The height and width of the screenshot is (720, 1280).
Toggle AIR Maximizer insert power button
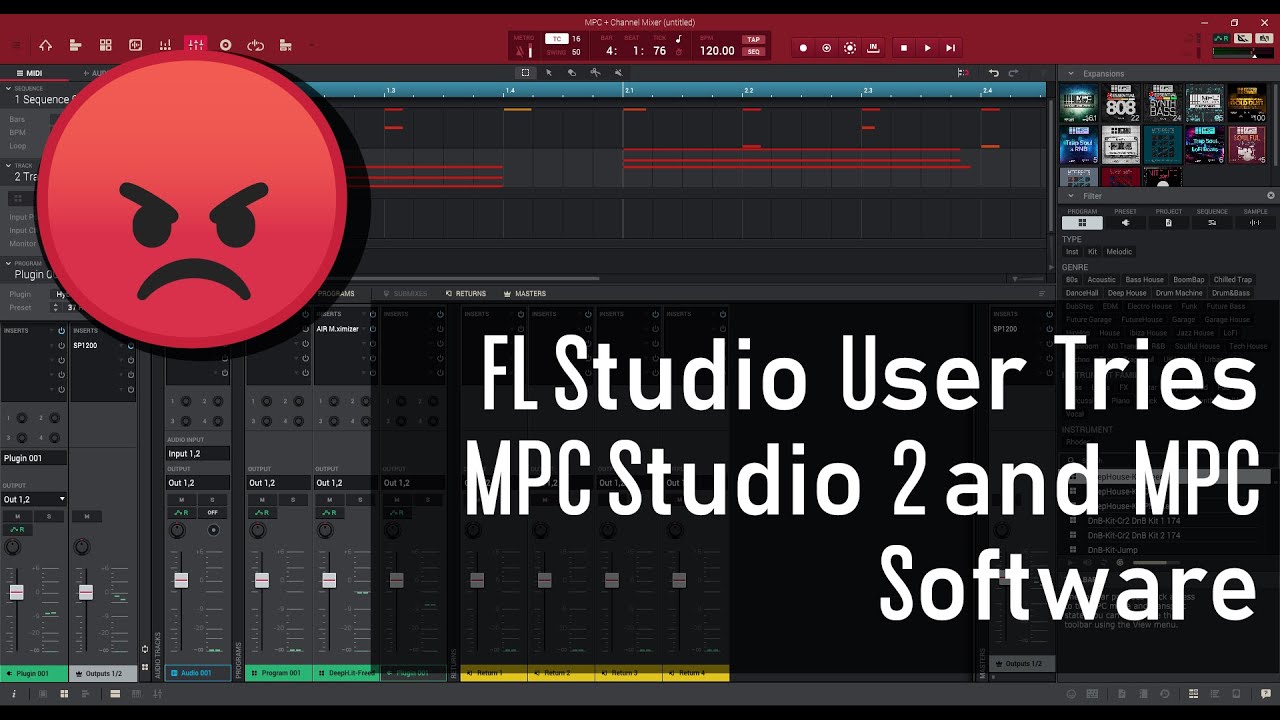373,328
